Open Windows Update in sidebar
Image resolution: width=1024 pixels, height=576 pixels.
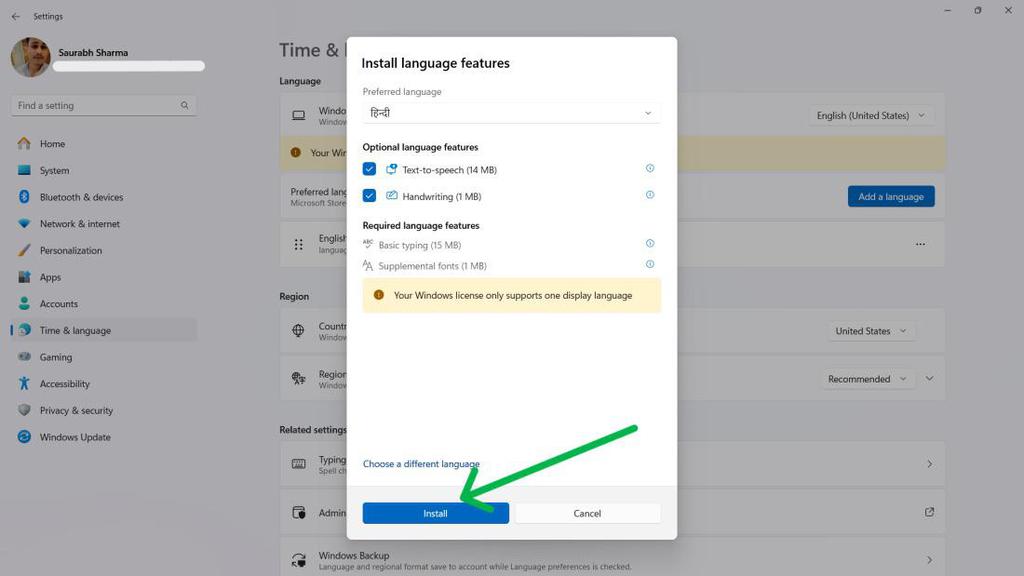coord(103,437)
